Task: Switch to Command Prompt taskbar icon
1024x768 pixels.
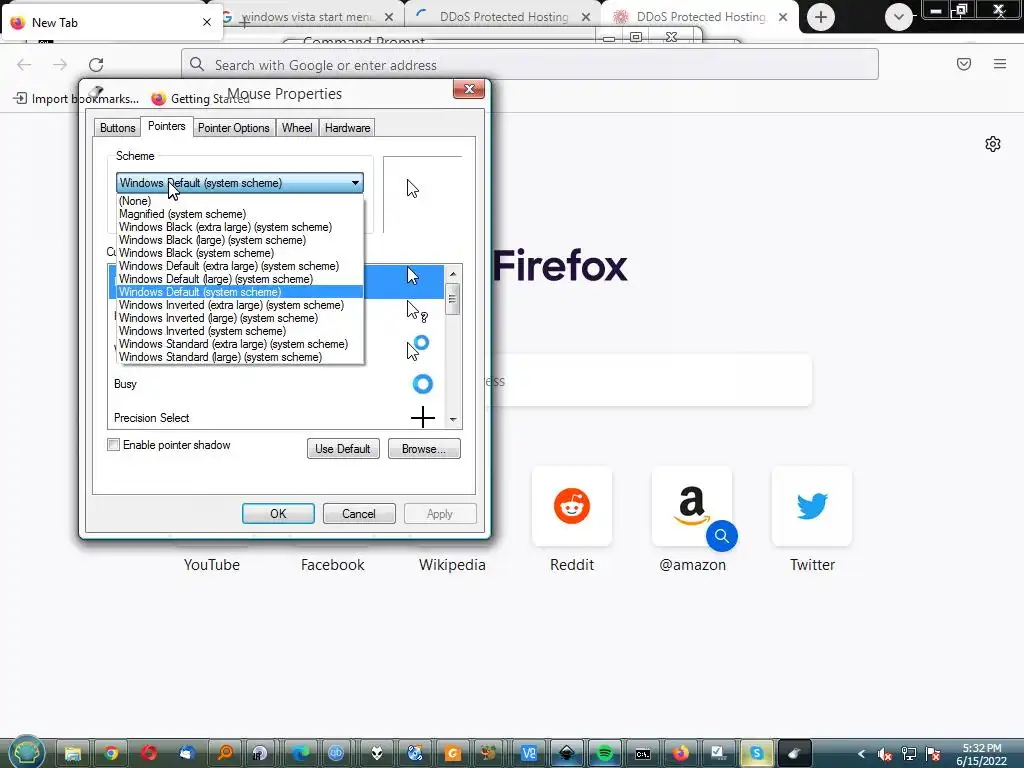Action: tap(643, 754)
